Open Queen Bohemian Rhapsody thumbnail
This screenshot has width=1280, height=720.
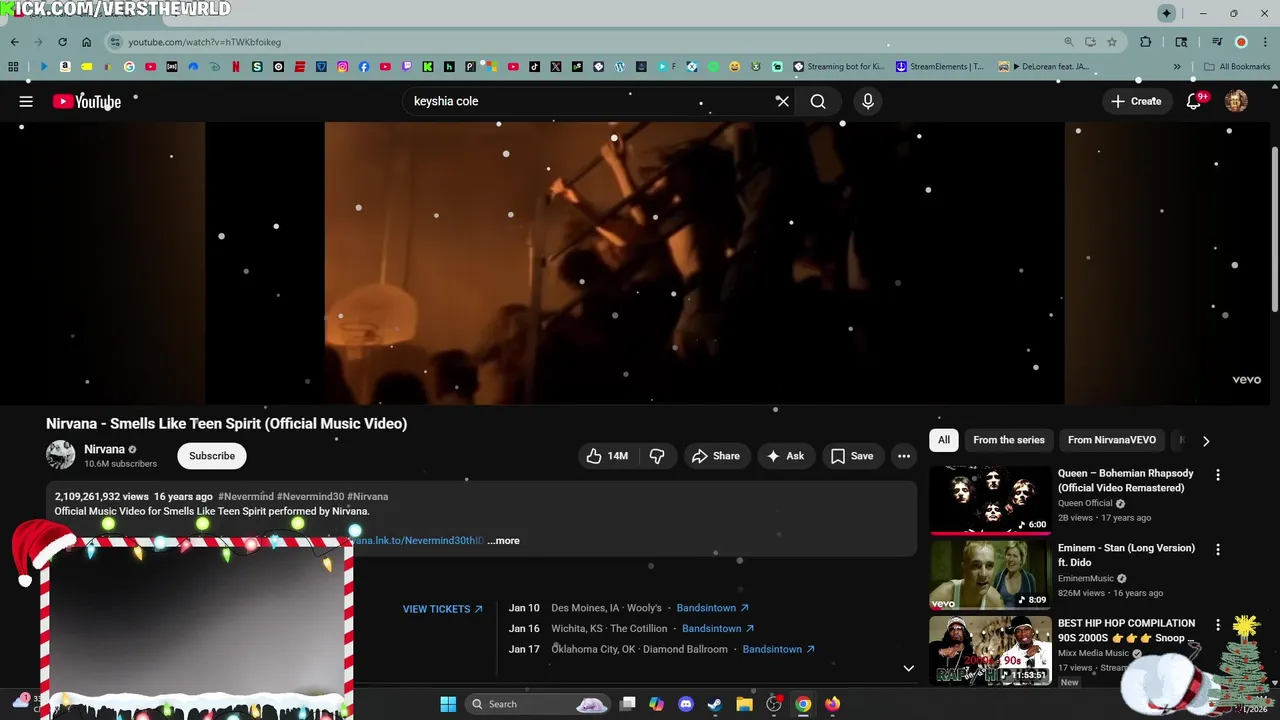[989, 499]
